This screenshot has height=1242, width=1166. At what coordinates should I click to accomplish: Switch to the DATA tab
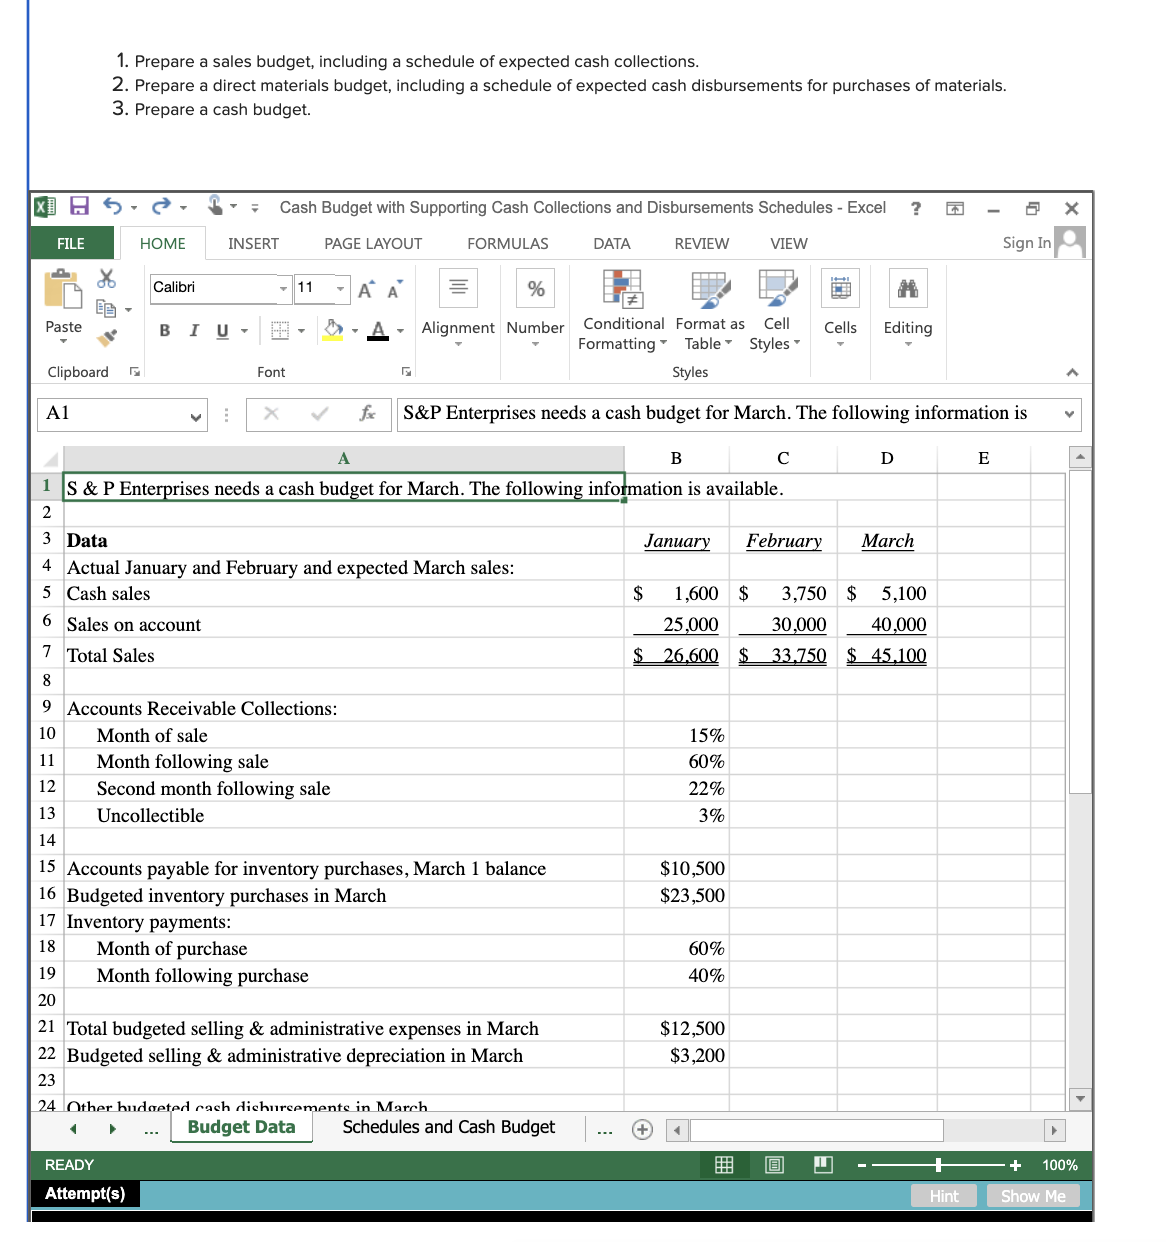(x=612, y=243)
